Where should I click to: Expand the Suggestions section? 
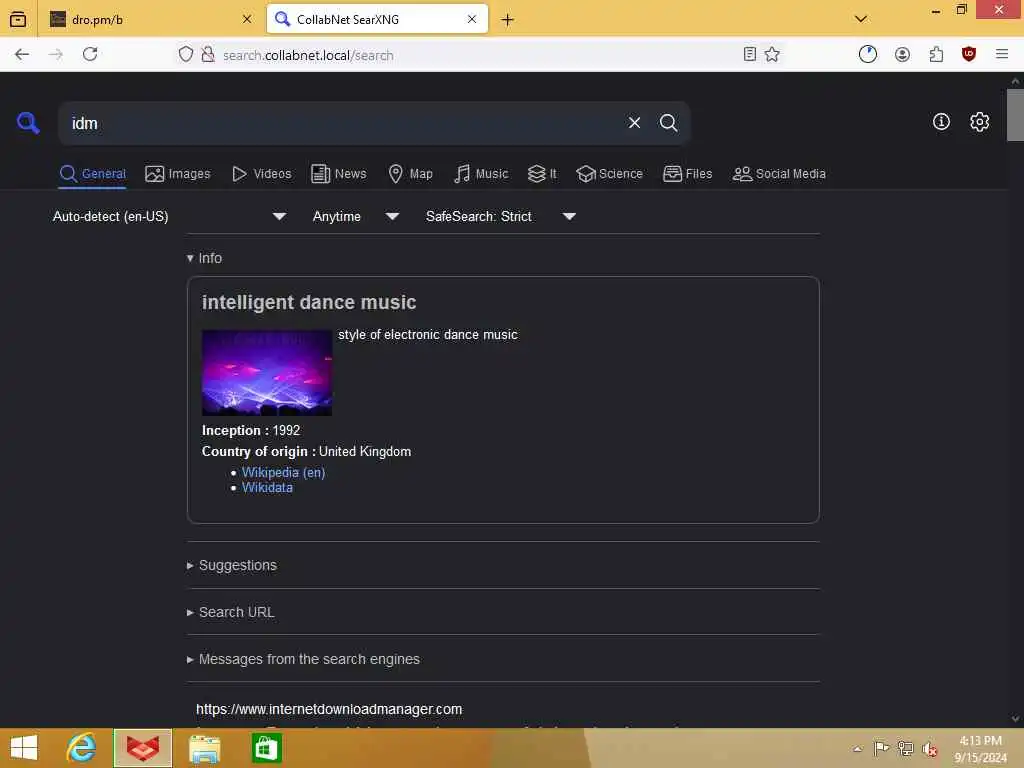232,566
